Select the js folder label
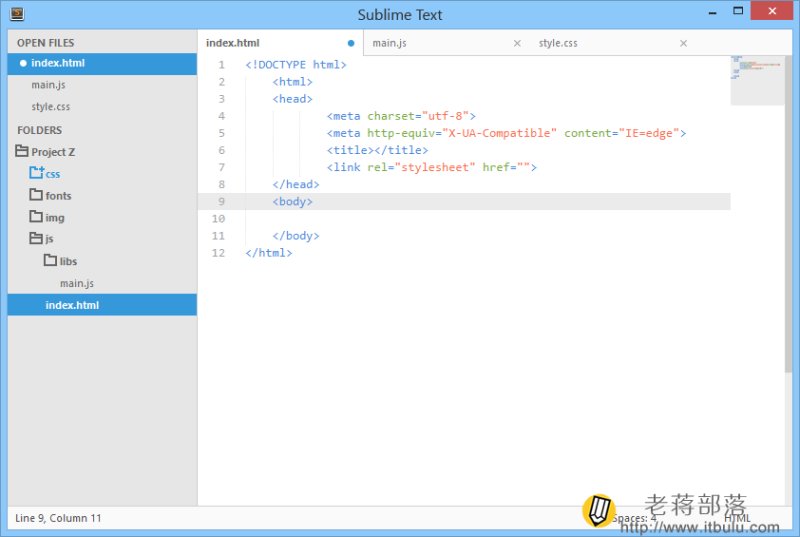 click(49, 239)
